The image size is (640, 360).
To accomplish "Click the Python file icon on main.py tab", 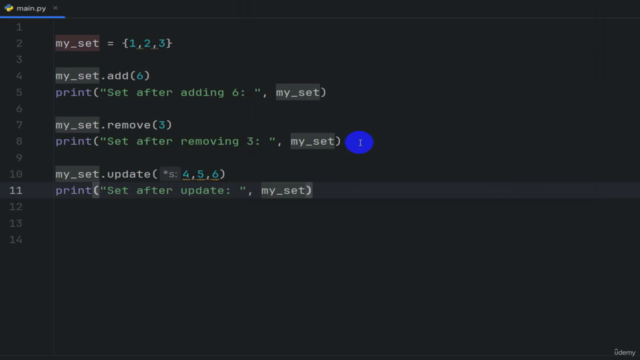I will pos(9,8).
